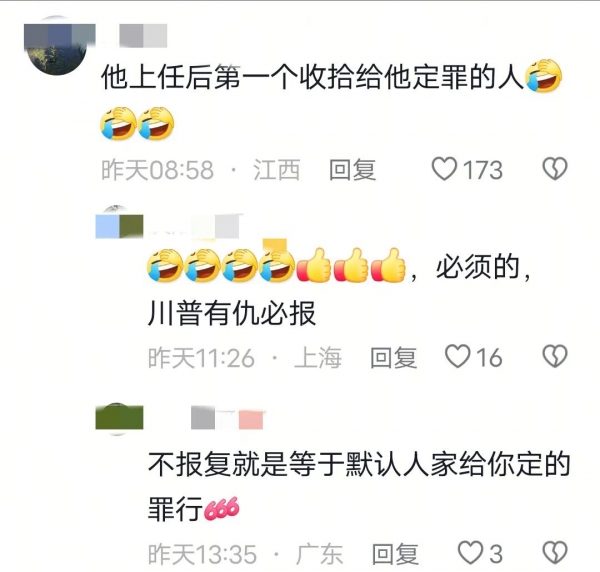
Task: Open the Guangdong replier's green avatar
Action: tap(119, 419)
